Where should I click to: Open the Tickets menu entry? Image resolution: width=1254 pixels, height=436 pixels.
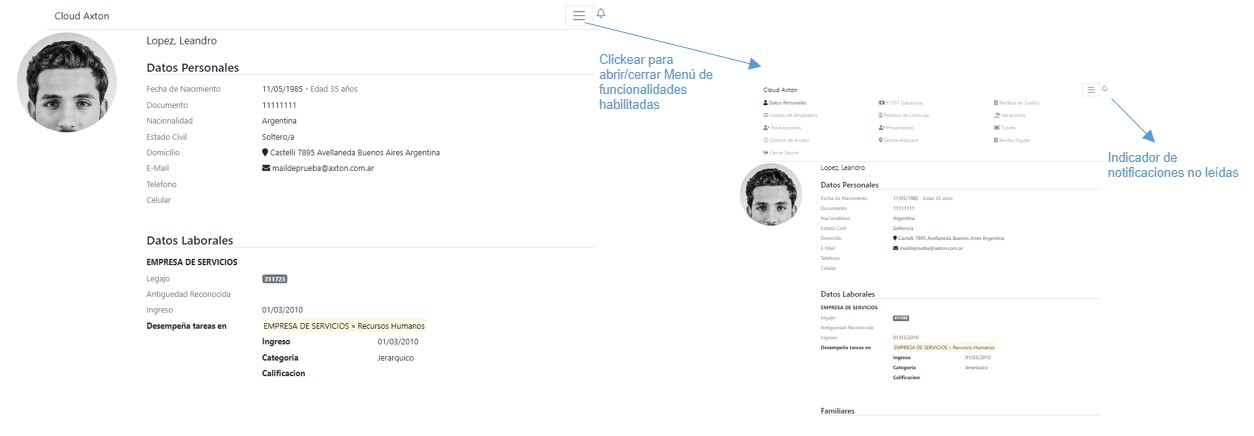[x=1006, y=128]
